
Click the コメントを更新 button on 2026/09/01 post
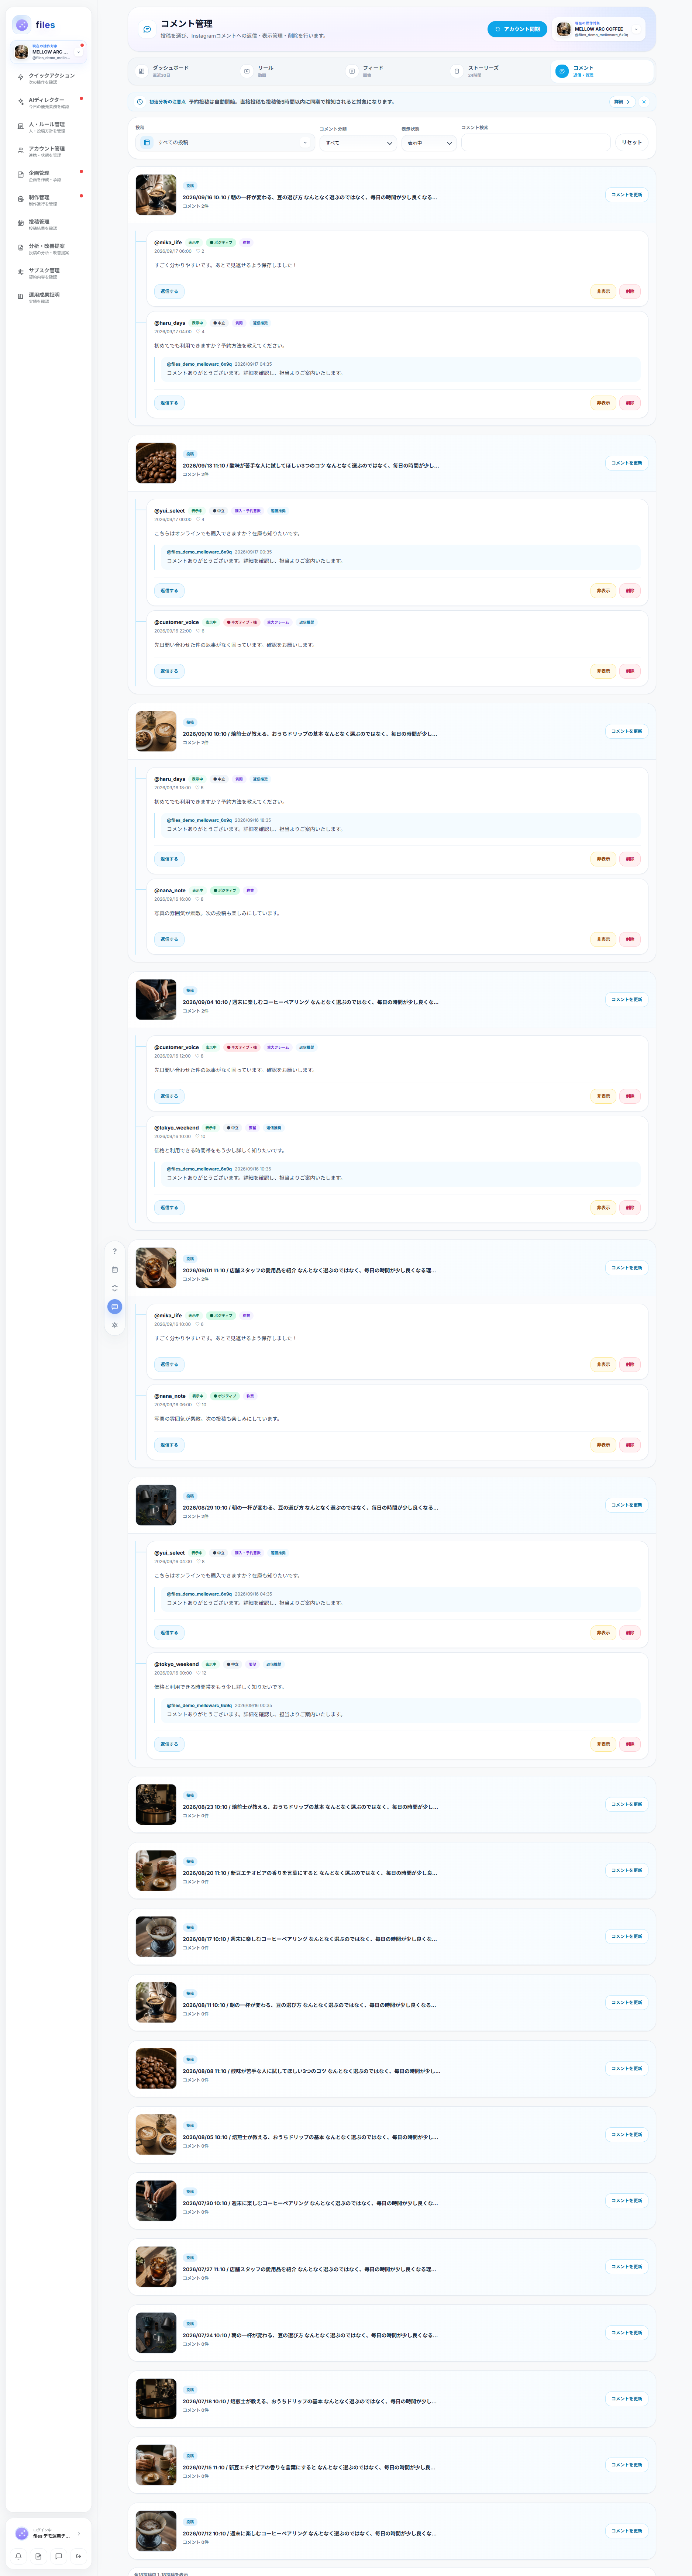pos(627,1268)
